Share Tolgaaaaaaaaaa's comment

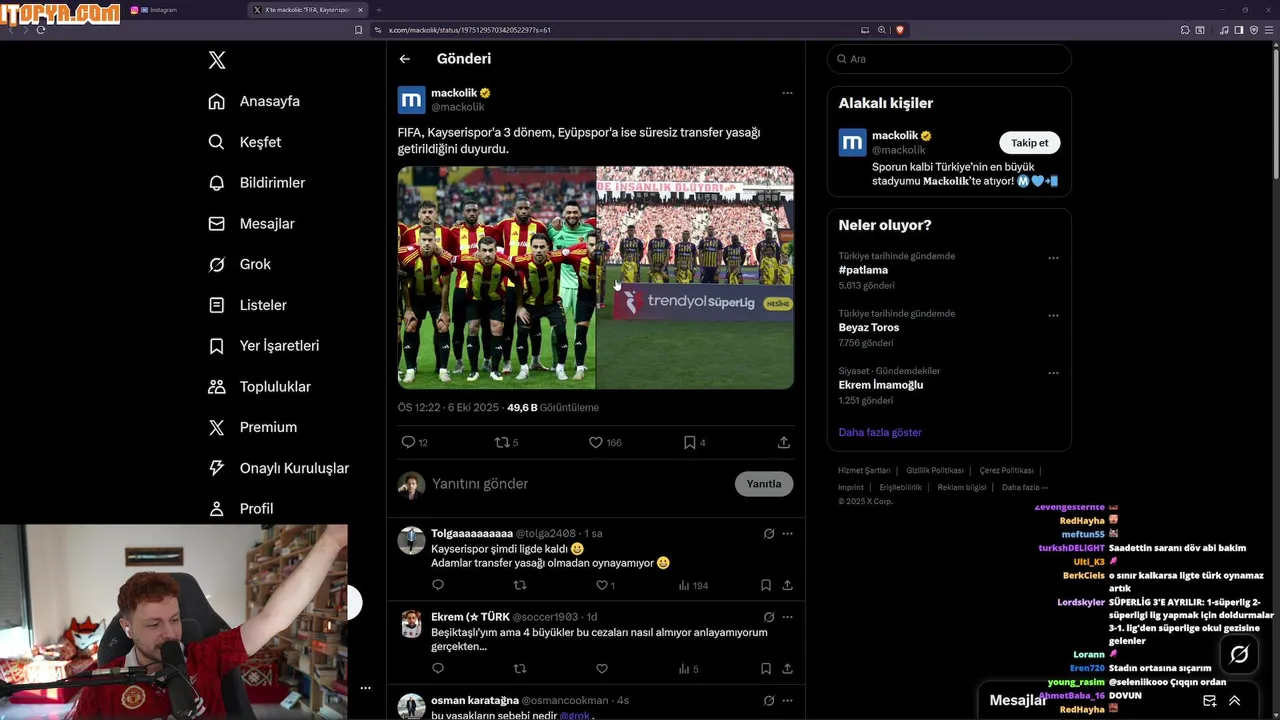(787, 585)
